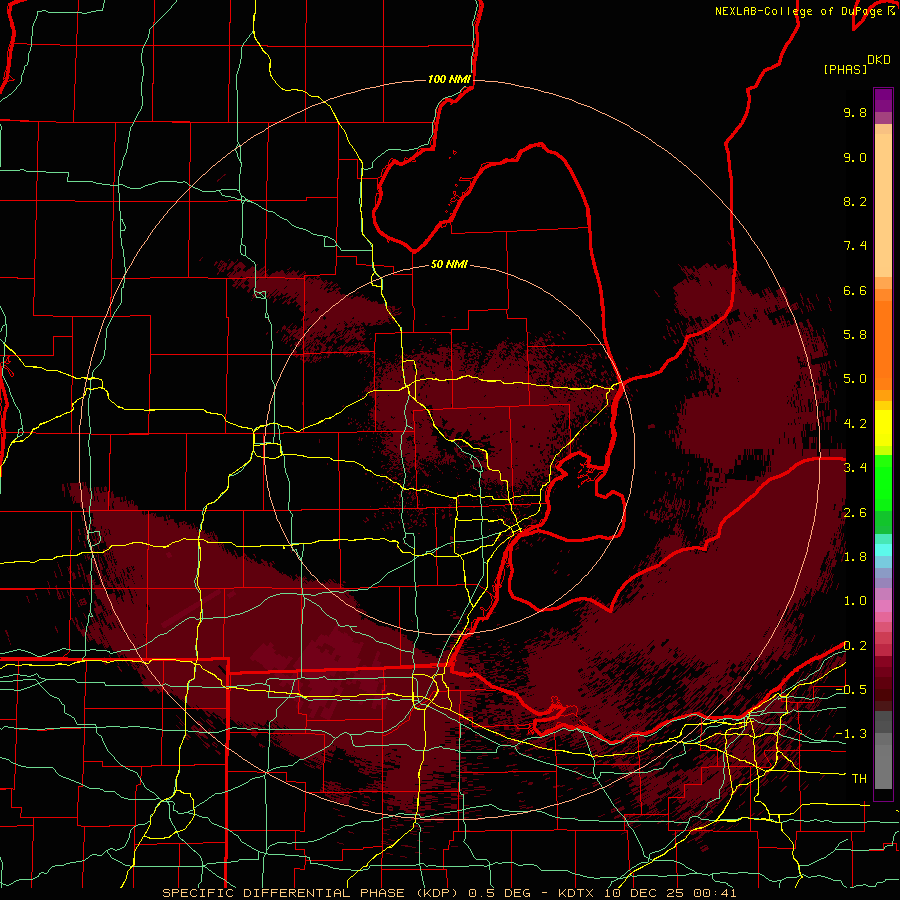900x900 pixels.
Task: Pick the cyan color bar segment
Action: [x=883, y=550]
